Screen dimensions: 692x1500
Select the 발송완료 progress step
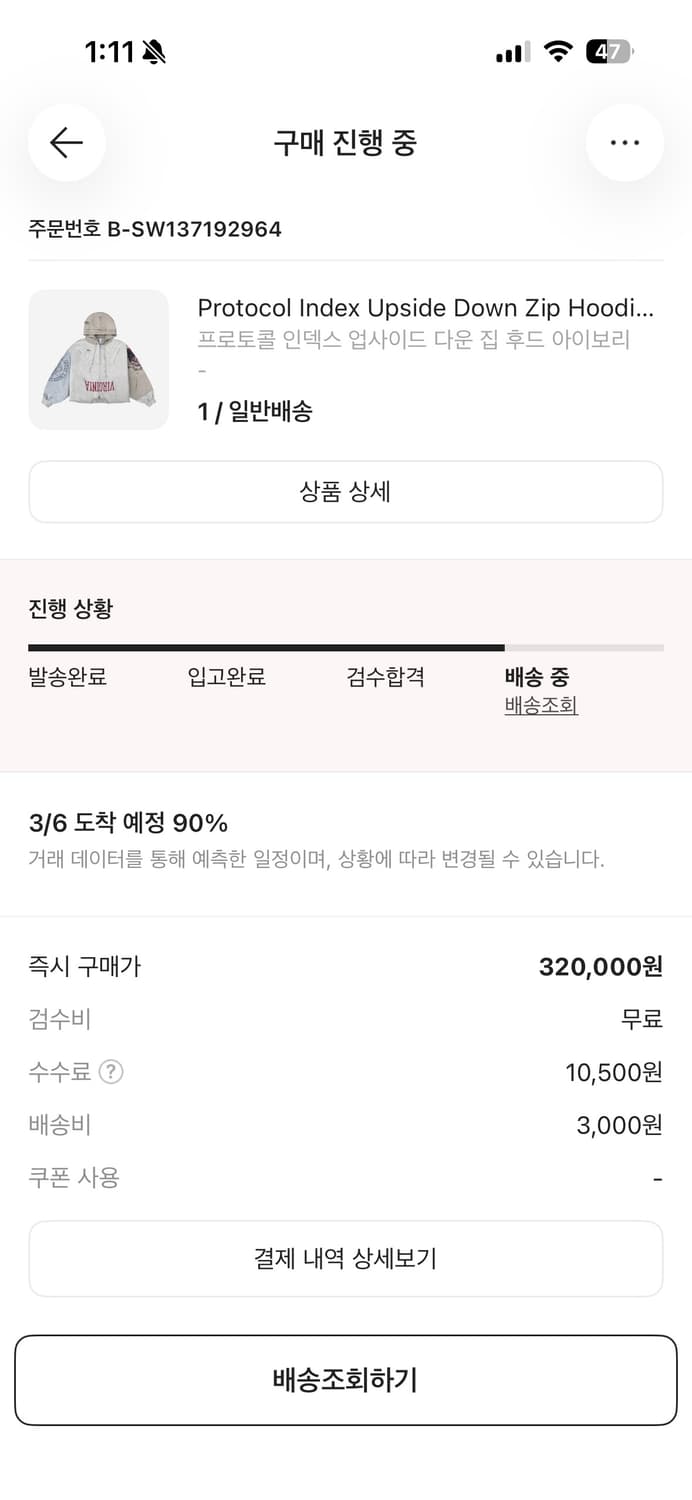point(68,677)
